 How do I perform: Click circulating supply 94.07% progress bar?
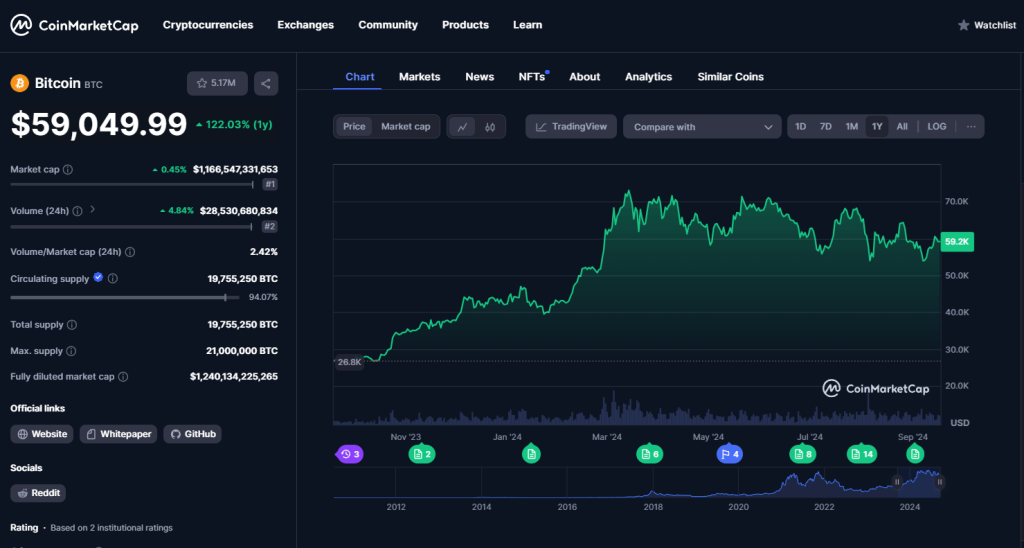(x=125, y=297)
